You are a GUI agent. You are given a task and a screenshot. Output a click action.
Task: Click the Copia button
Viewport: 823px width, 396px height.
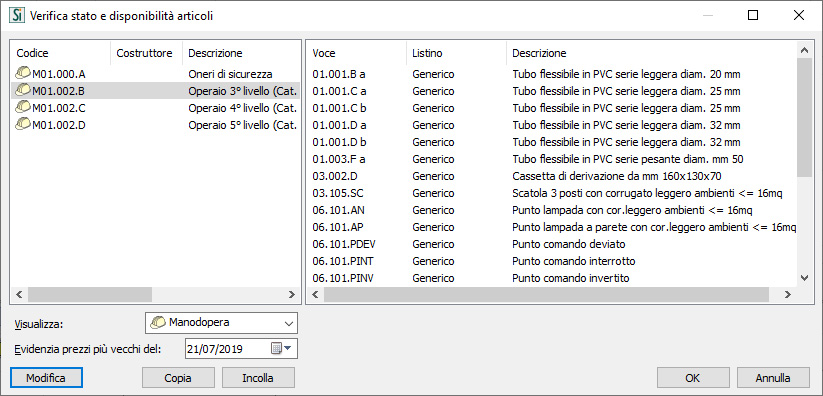pyautogui.click(x=178, y=378)
